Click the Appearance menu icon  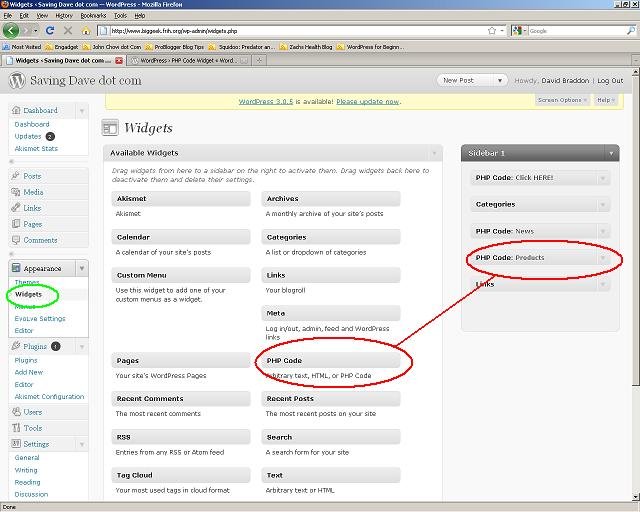point(16,268)
